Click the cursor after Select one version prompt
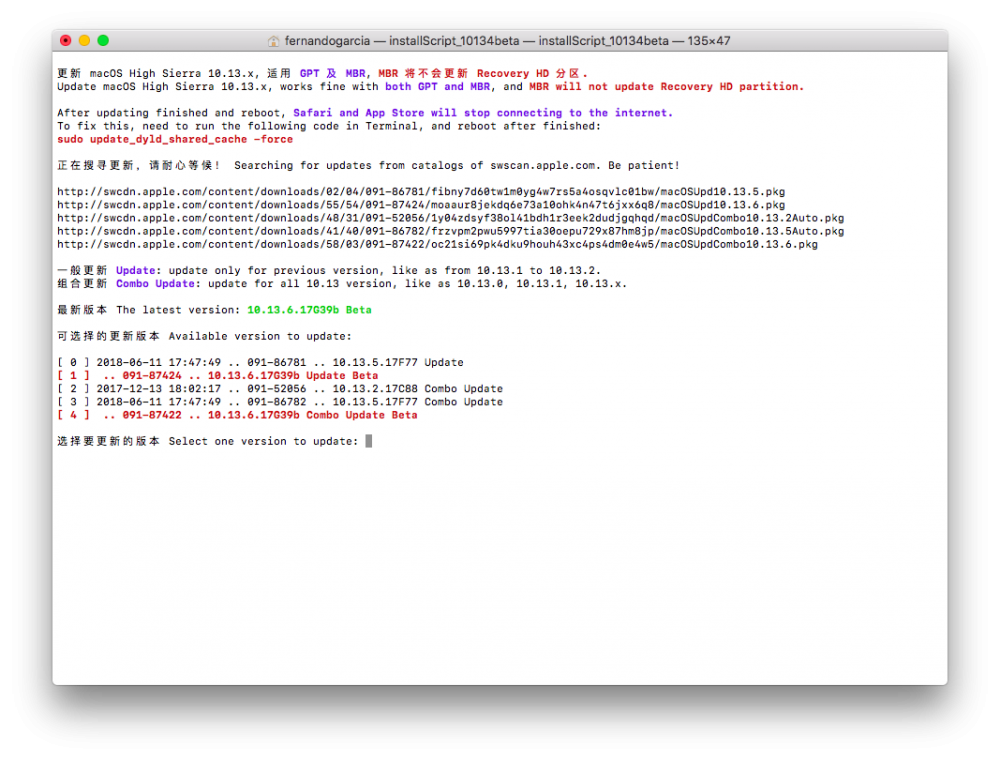Screen dimensions: 1000x760 [x=369, y=441]
